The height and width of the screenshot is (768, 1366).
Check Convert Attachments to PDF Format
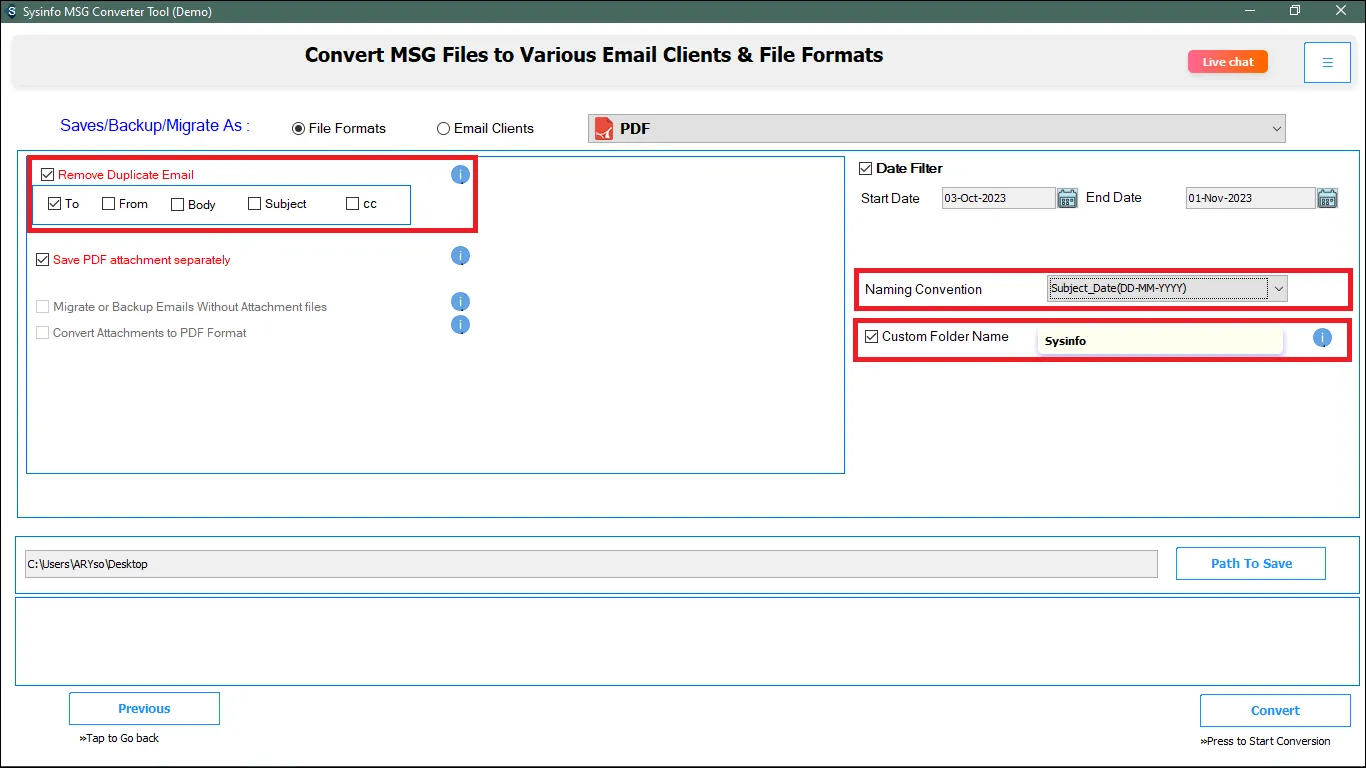[x=42, y=333]
